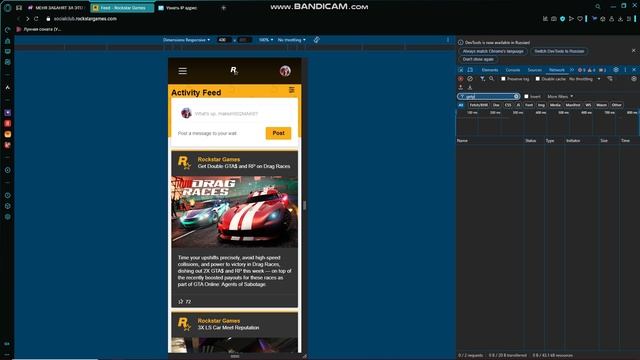Expand more DevTools tabs chevron
Viewport: 640px width, 360px height.
point(572,70)
